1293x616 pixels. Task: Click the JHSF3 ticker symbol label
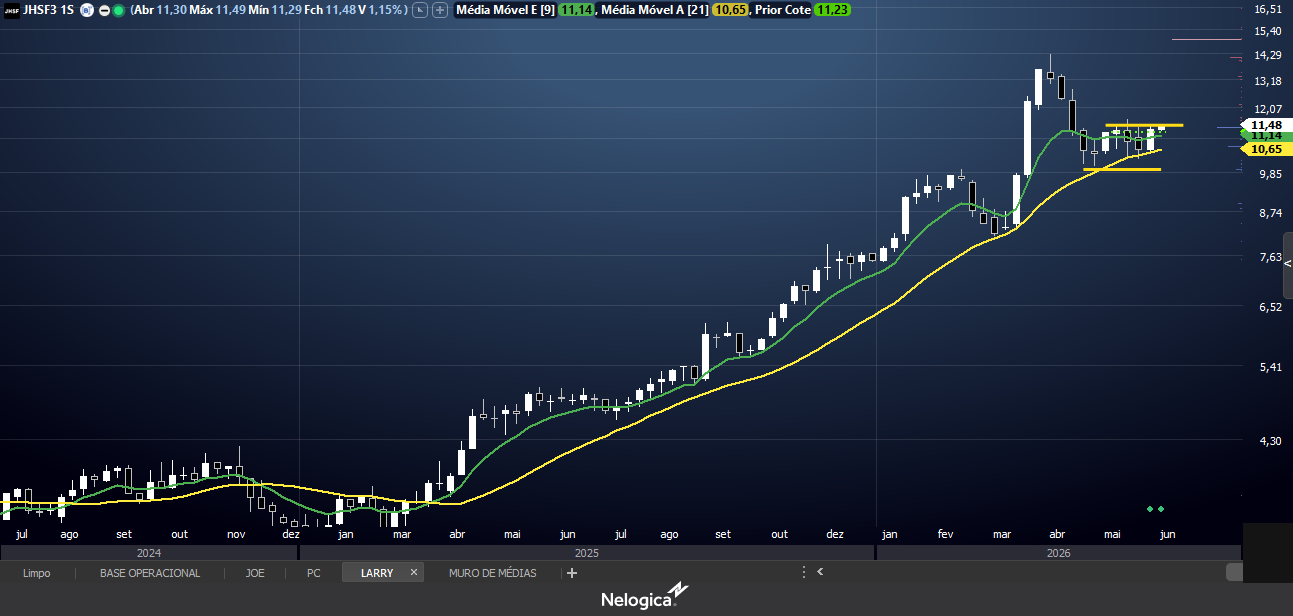(x=41, y=10)
